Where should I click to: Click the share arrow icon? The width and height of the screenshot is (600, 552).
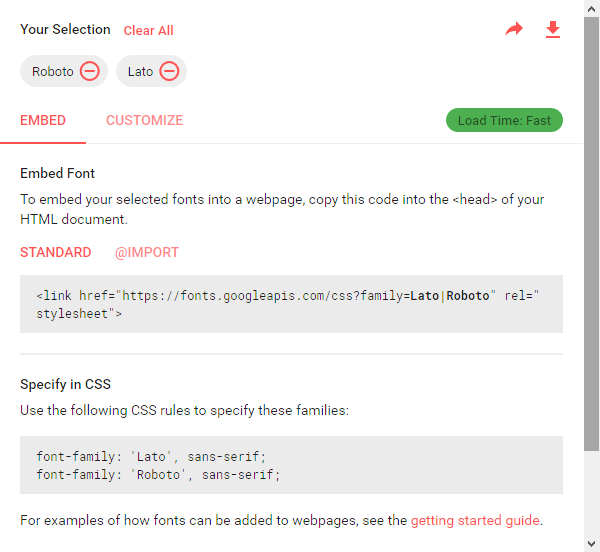pos(514,29)
